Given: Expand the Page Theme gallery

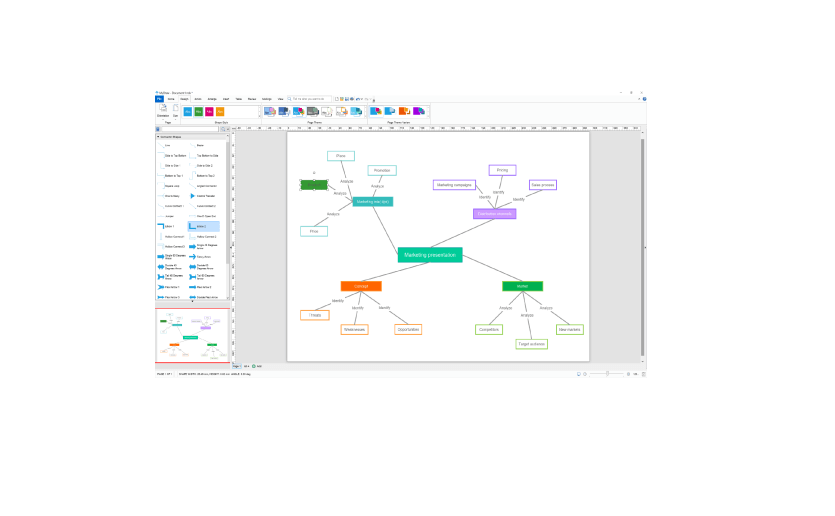Looking at the screenshot, I should point(365,117).
